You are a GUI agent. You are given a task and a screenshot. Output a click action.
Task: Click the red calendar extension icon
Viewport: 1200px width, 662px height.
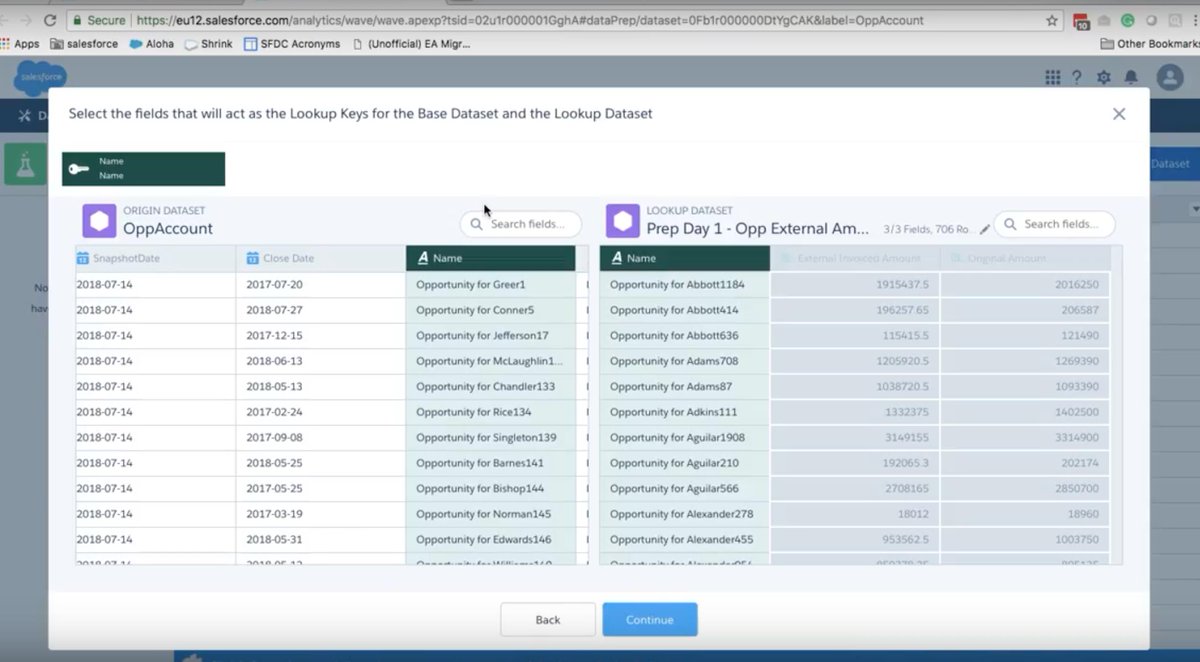coord(1082,21)
